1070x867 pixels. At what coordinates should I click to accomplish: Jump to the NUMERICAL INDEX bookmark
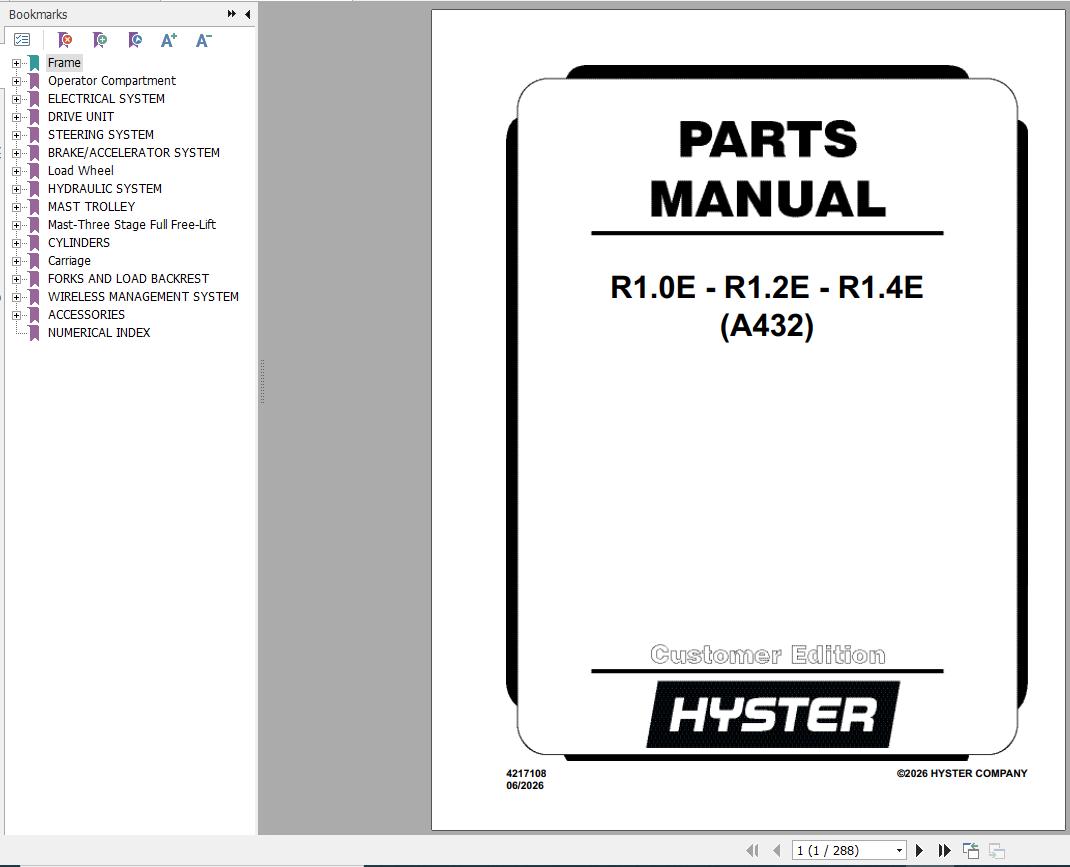(x=99, y=333)
